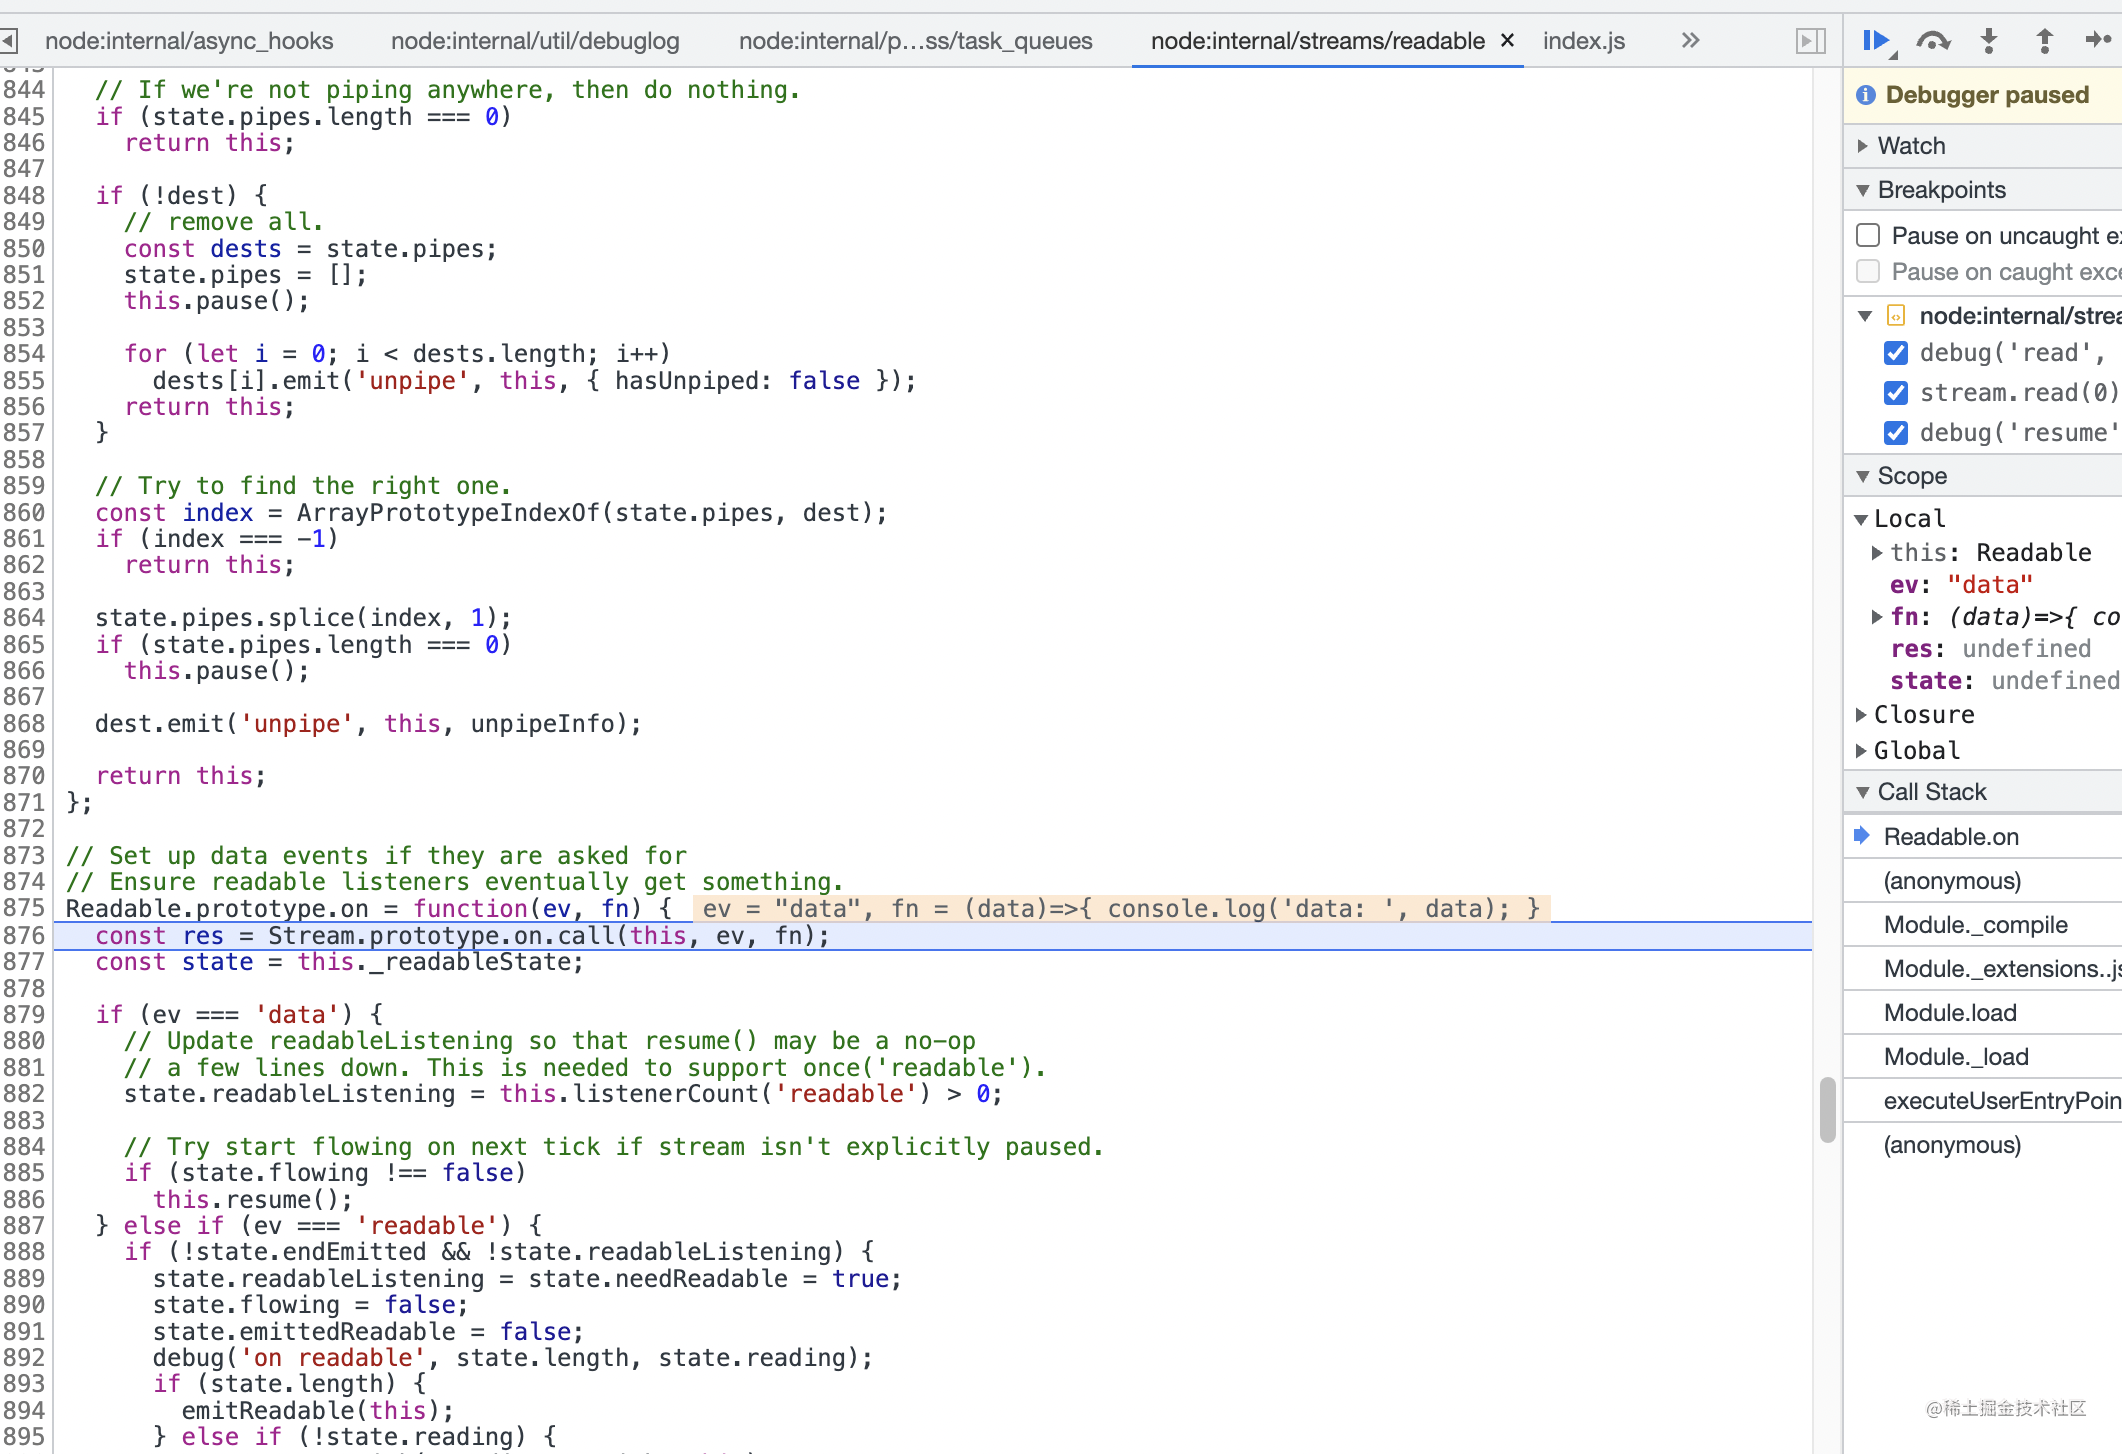Step out of current function
Viewport: 2122px width, 1454px height.
2044,41
